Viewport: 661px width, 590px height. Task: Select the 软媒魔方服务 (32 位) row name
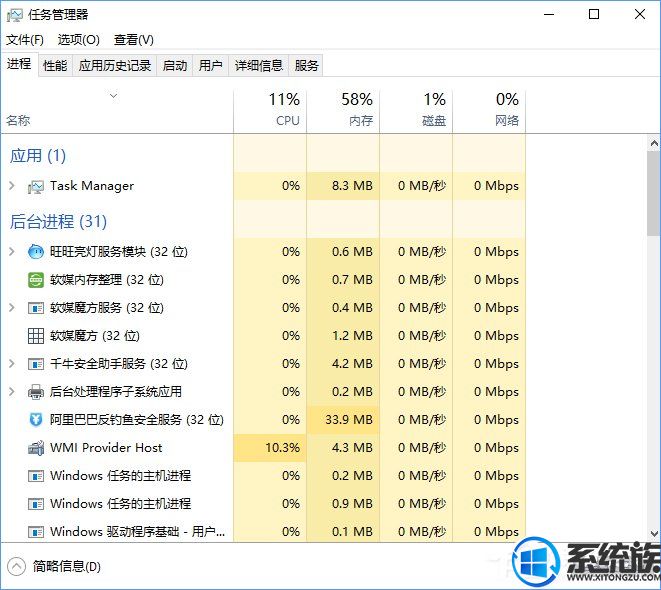point(107,308)
